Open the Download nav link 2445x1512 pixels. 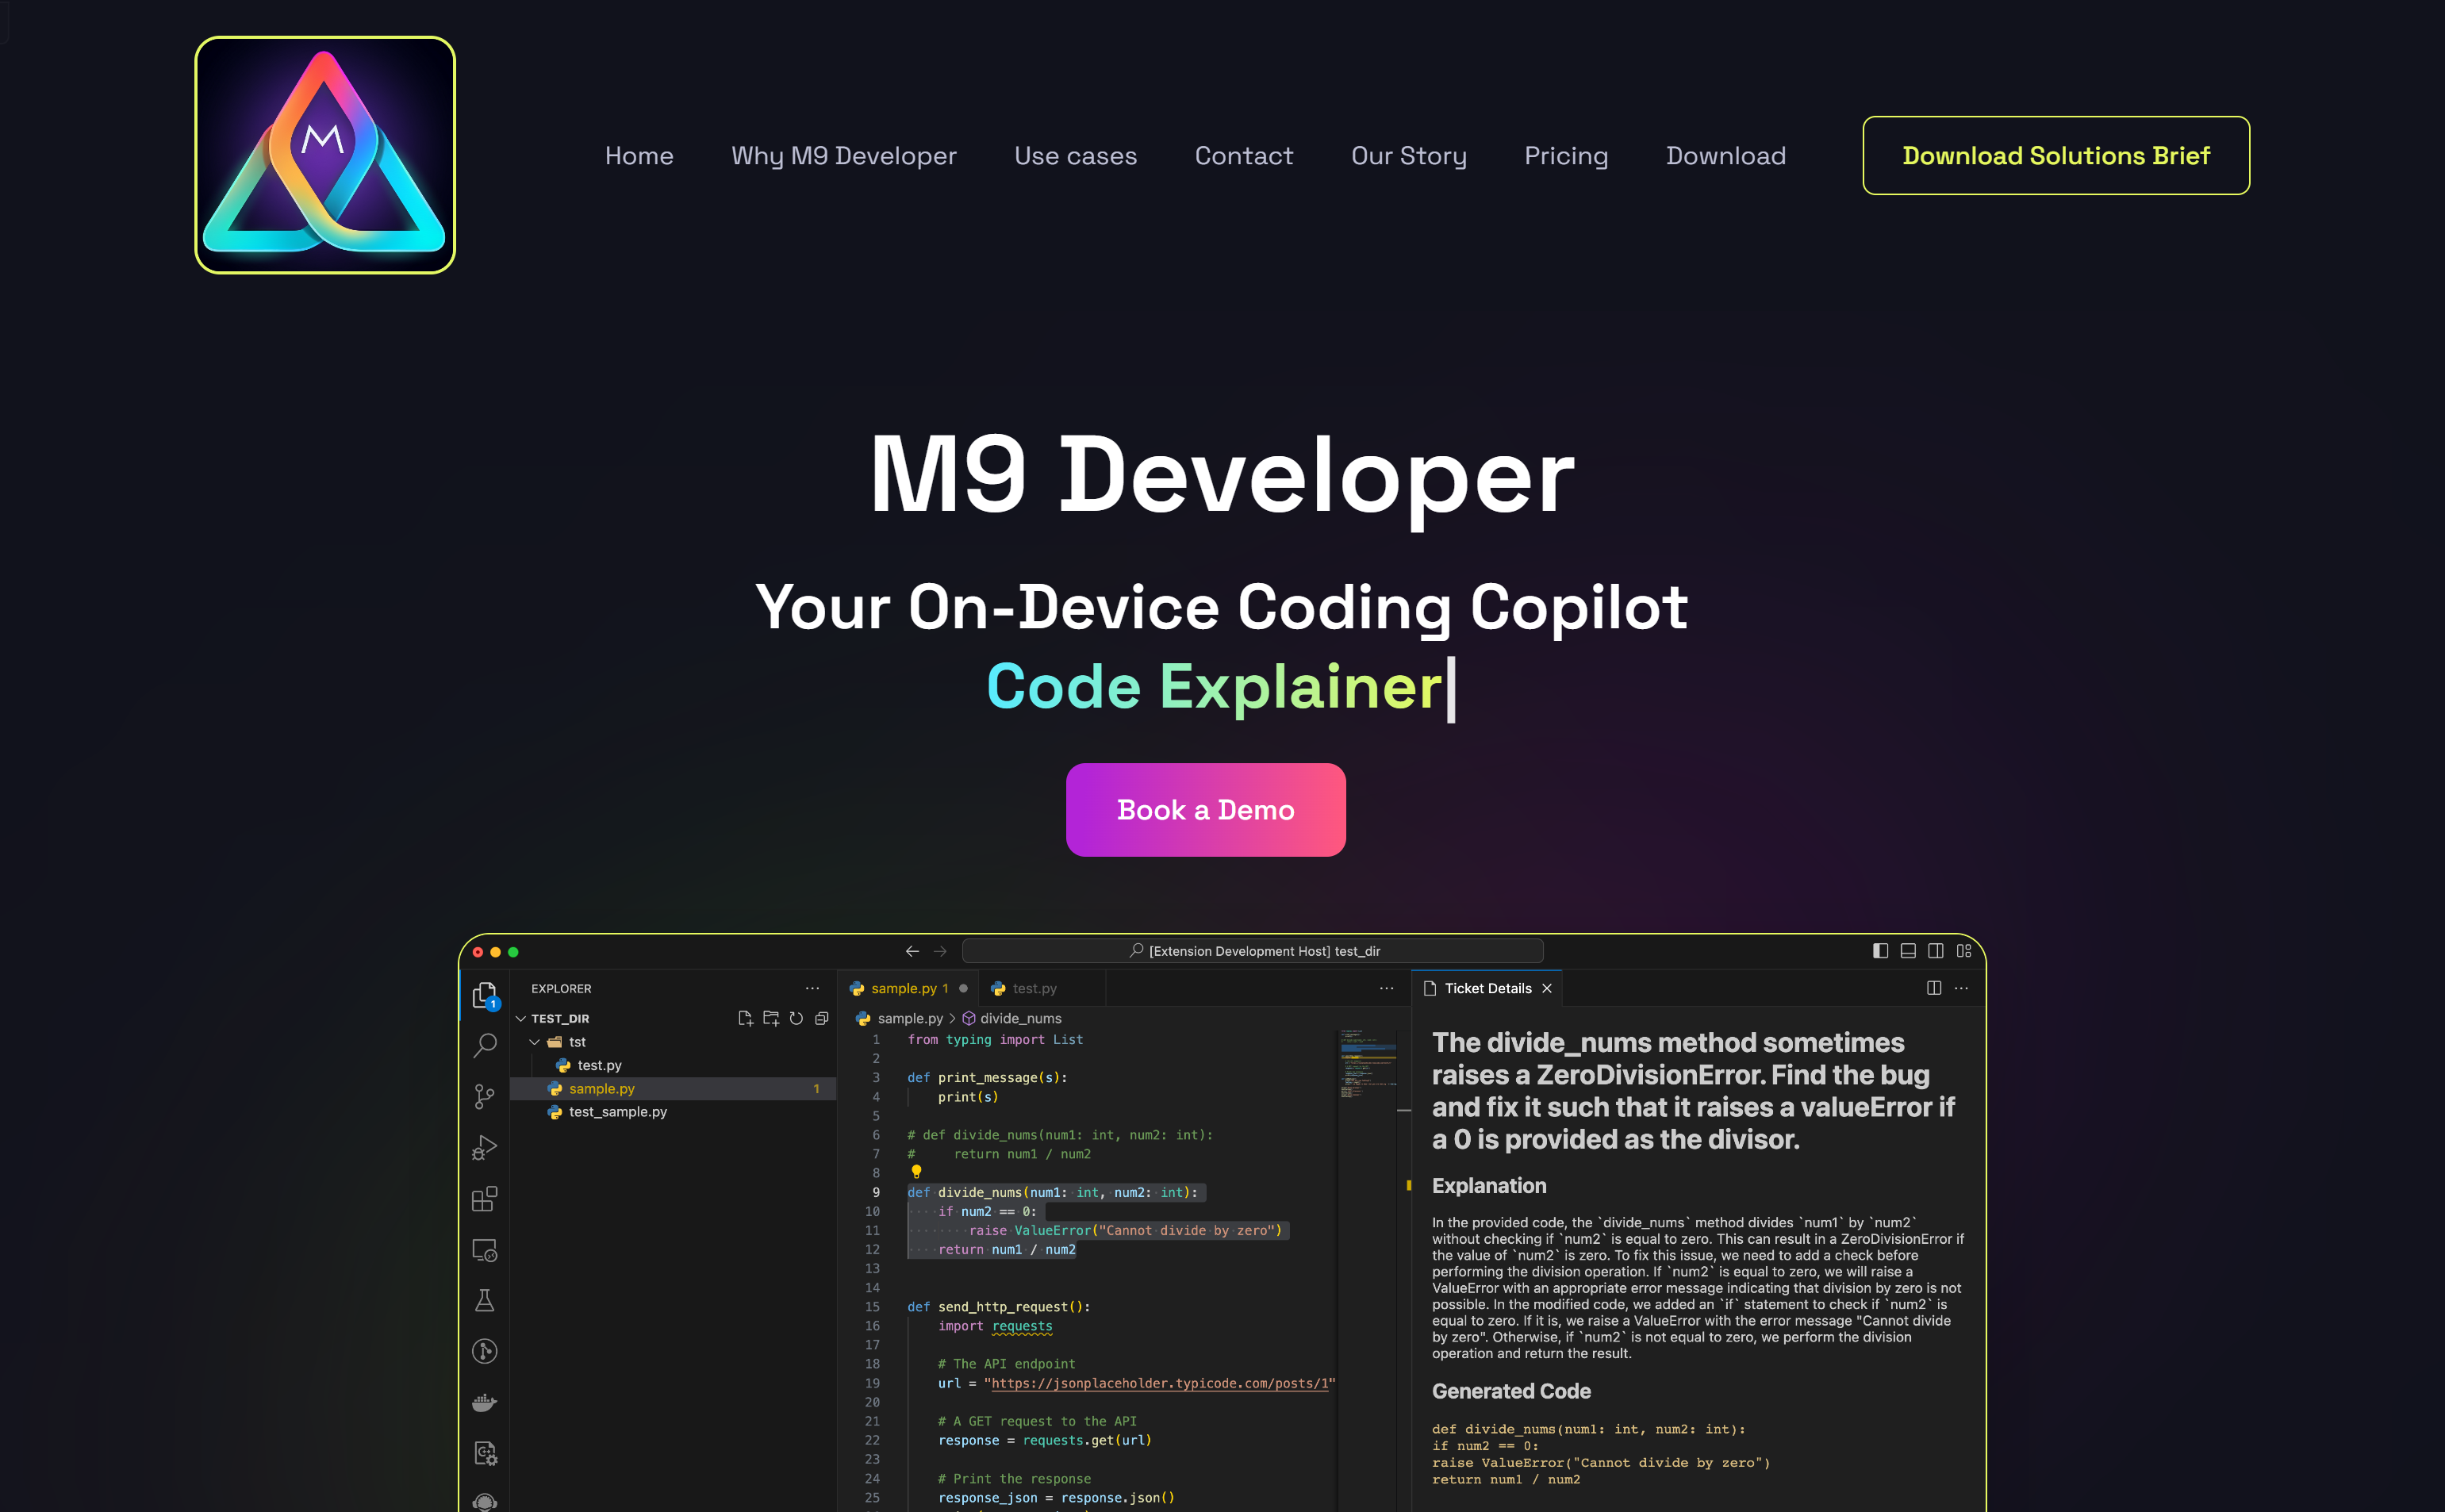point(1725,156)
